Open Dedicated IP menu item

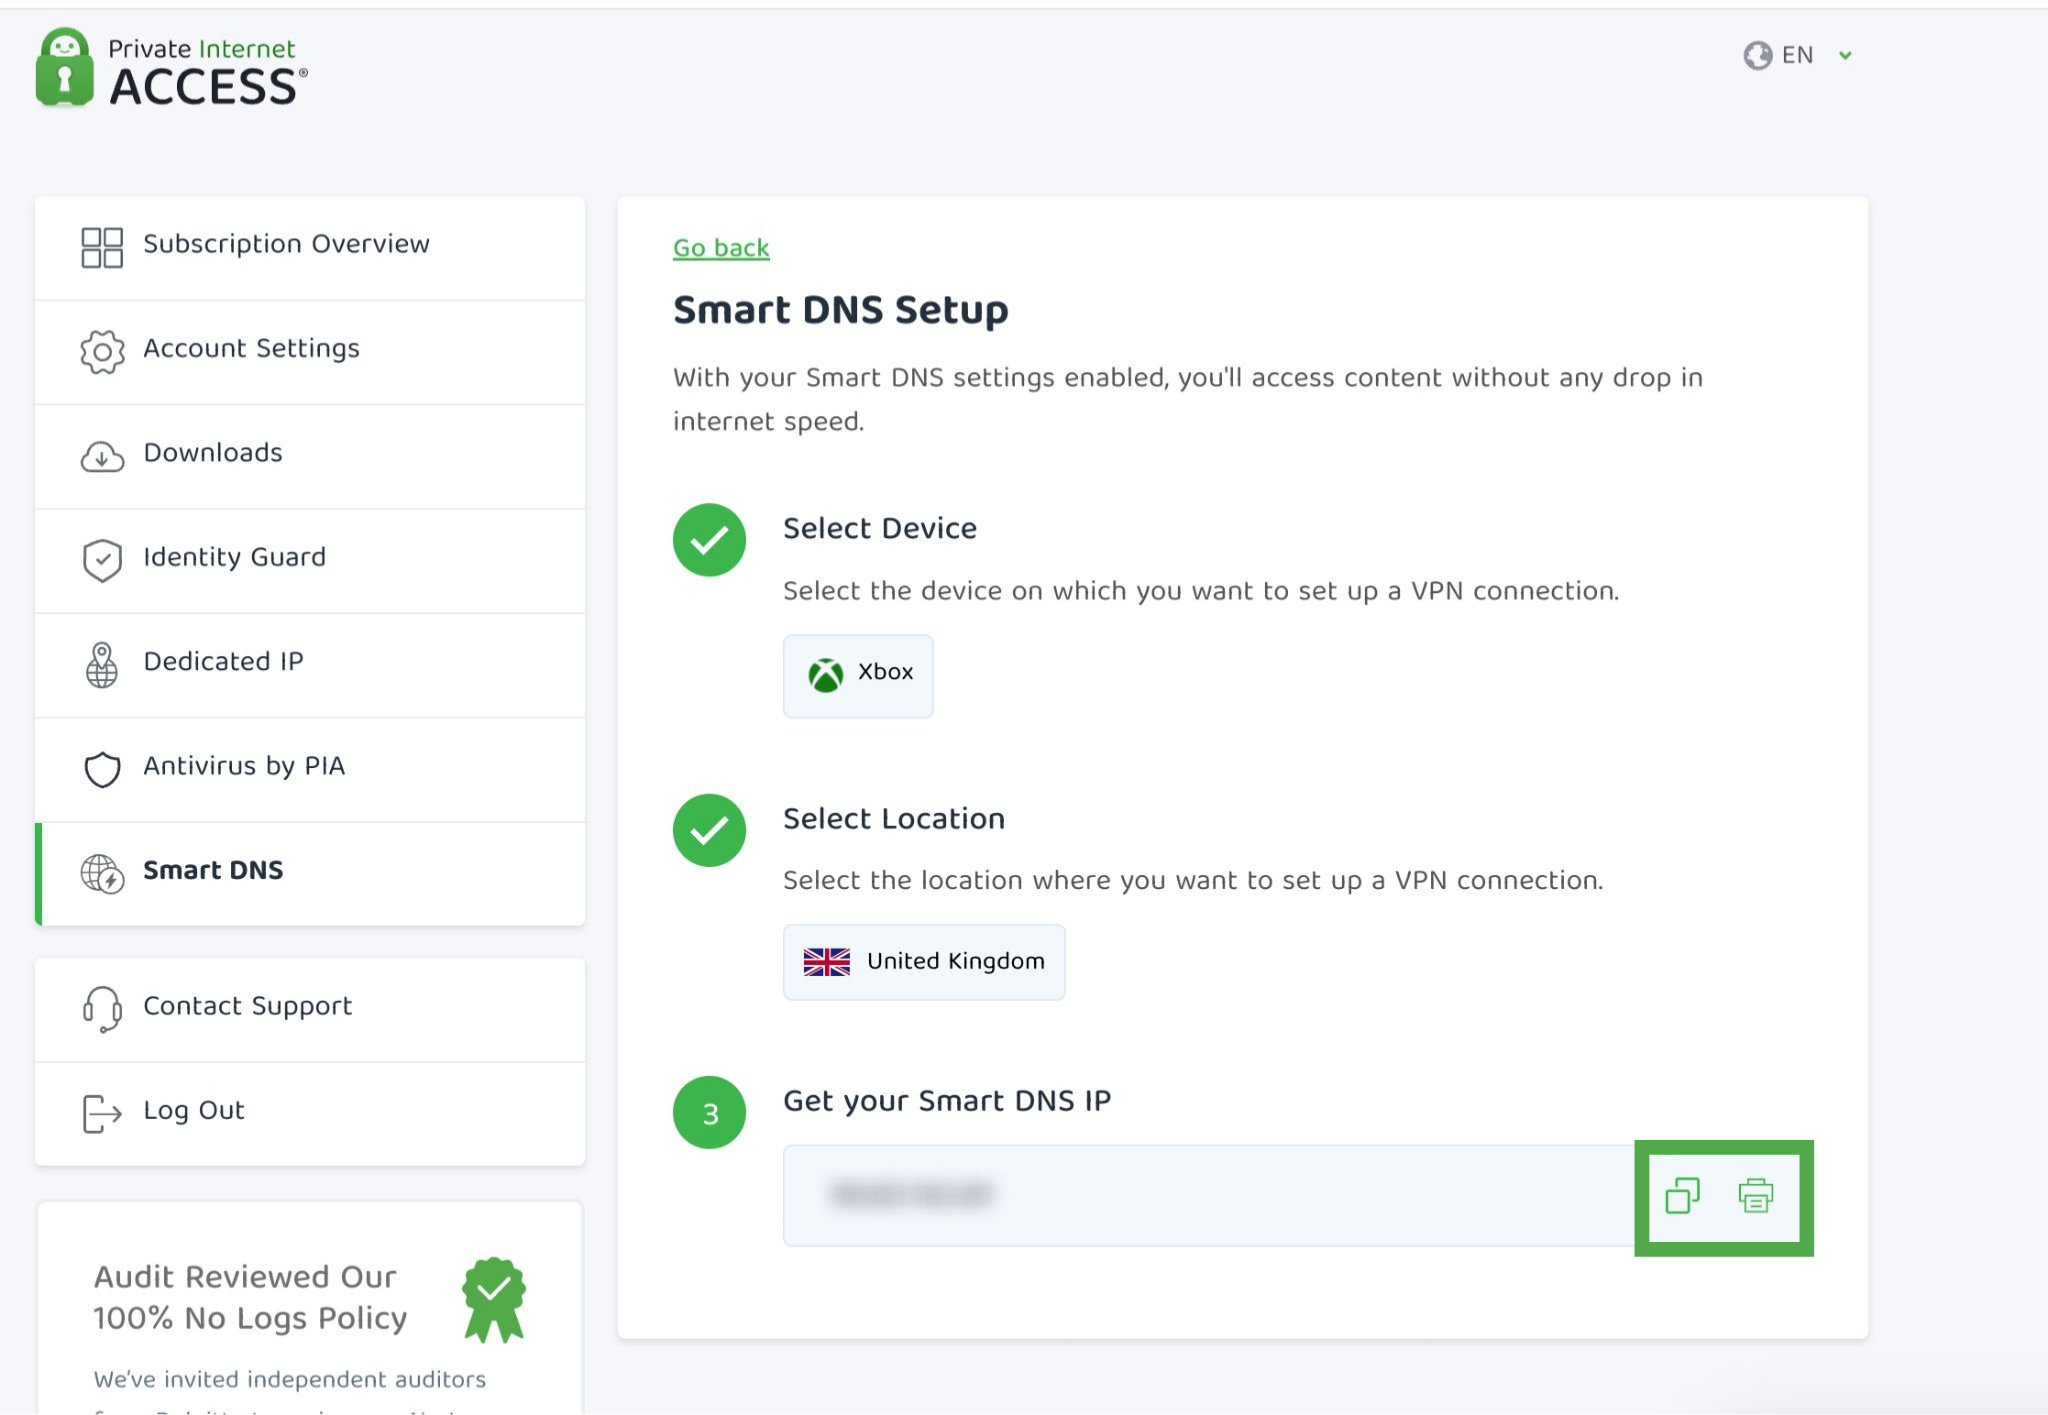point(310,665)
